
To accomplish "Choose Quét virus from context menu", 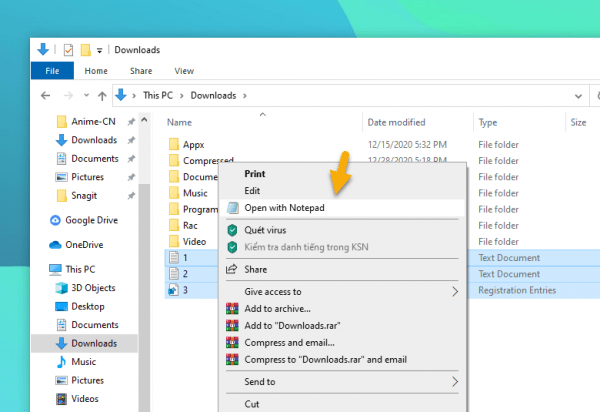I will coord(265,230).
